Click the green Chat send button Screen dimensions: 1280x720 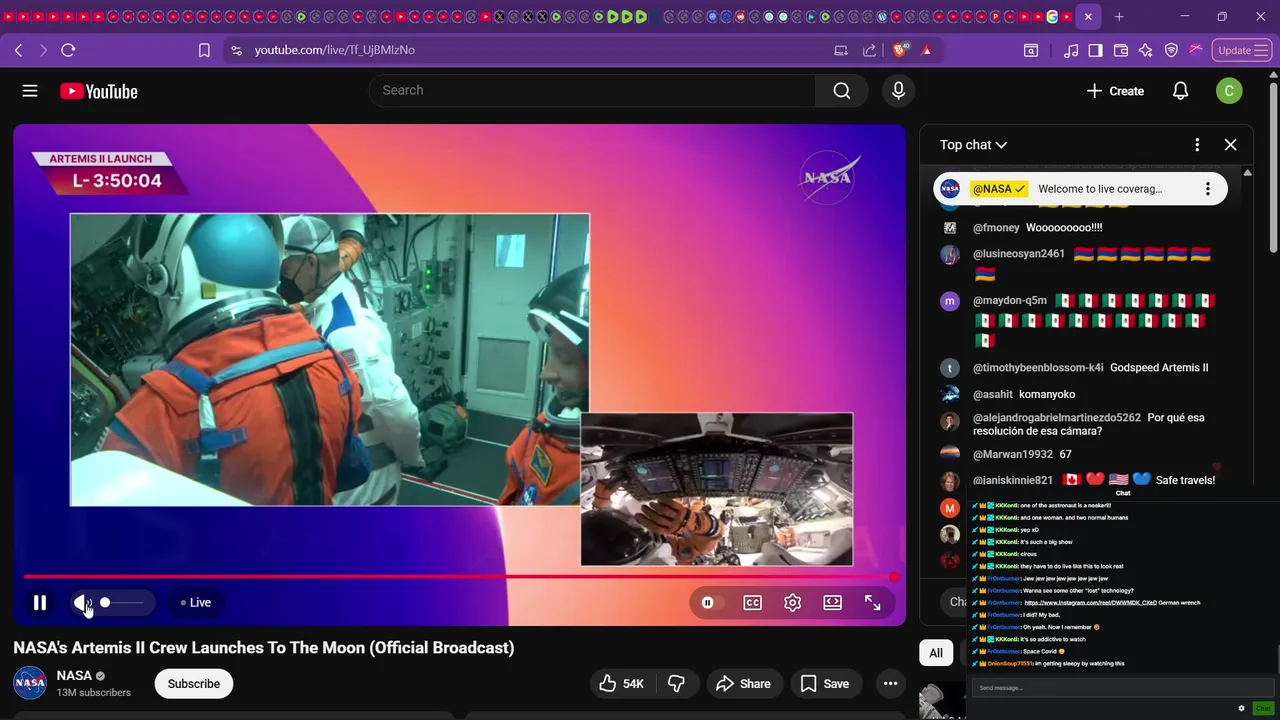point(1263,708)
